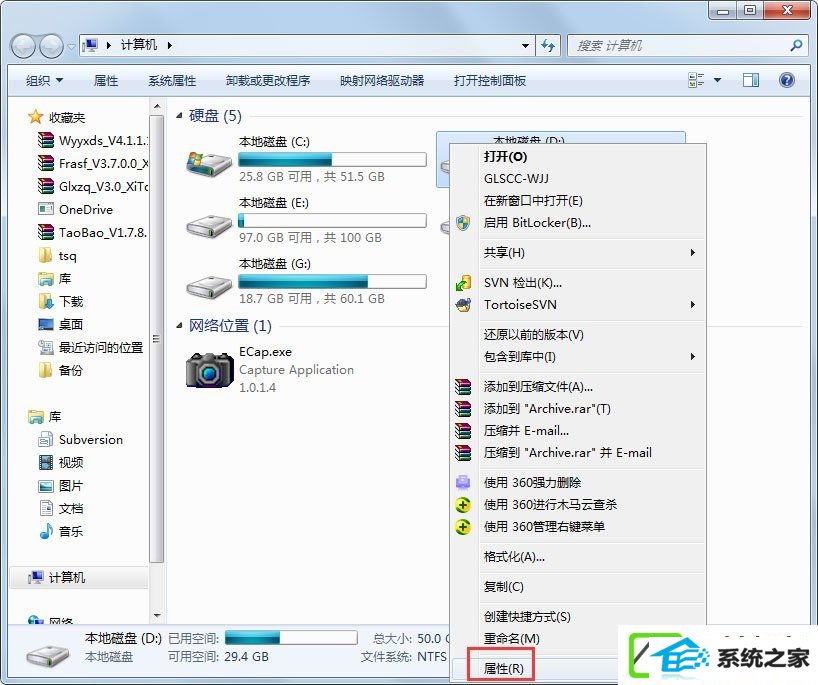Click the refresh button beside address bar
818x685 pixels.
pyautogui.click(x=548, y=45)
